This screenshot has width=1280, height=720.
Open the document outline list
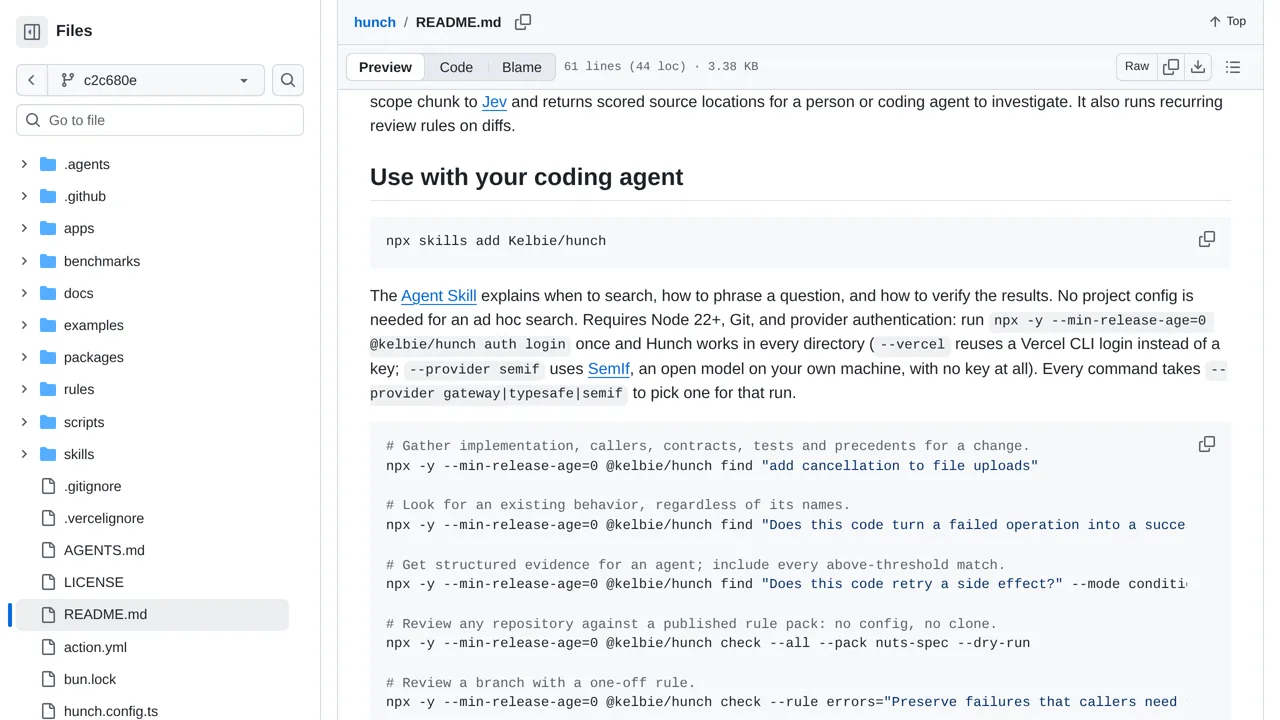1233,67
